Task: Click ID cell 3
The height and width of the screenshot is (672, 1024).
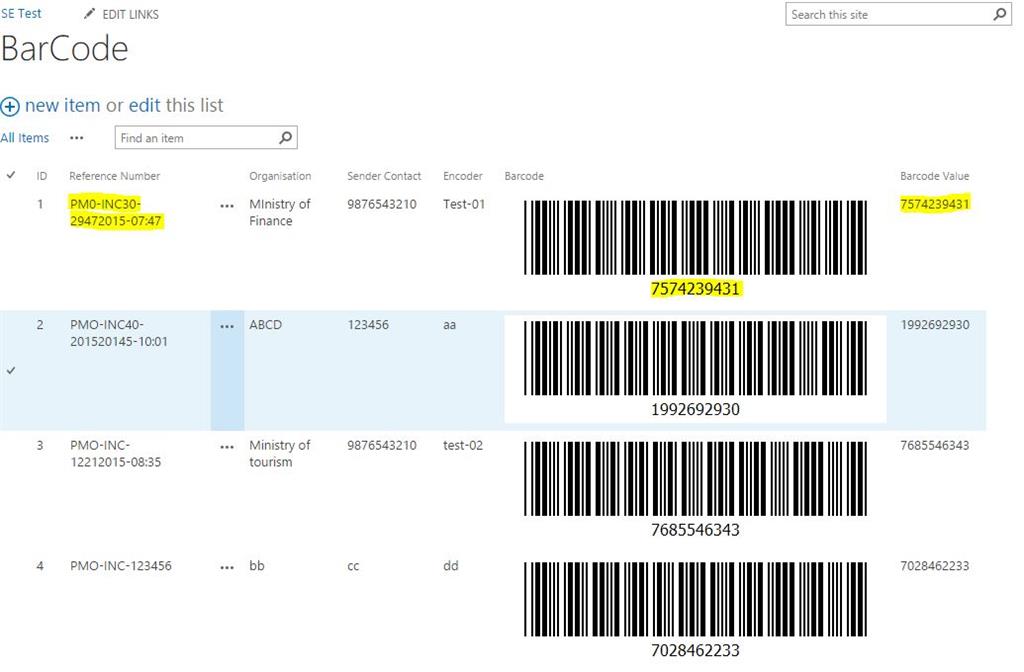Action: click(40, 445)
